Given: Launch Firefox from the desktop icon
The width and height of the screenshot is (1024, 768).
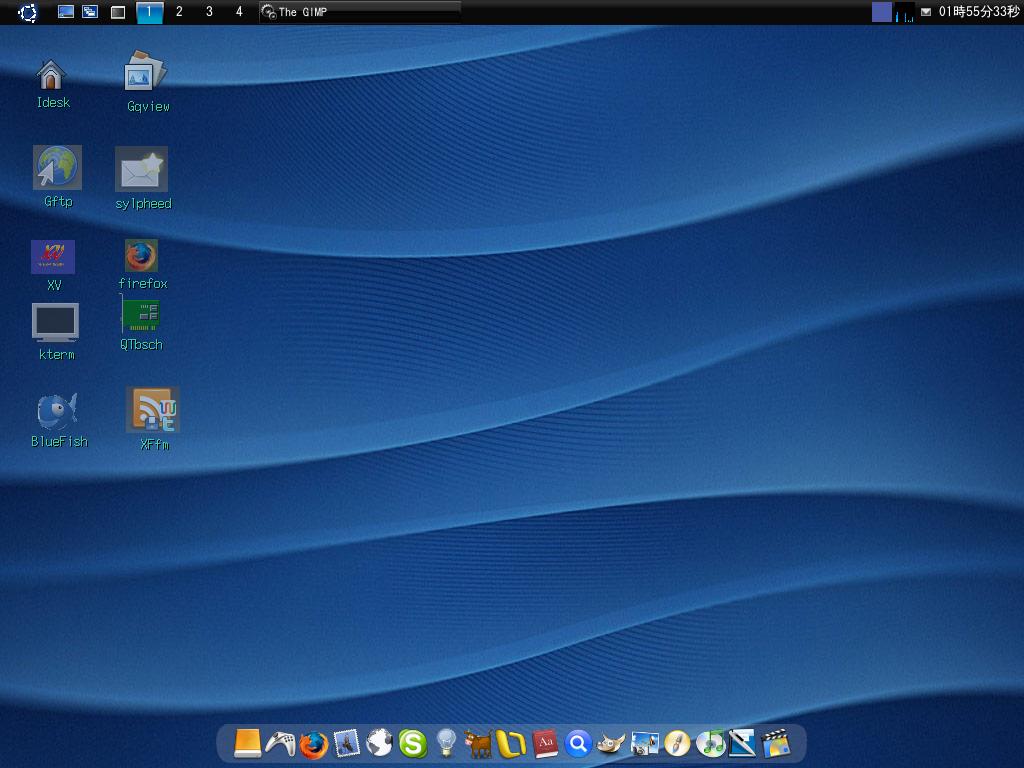Looking at the screenshot, I should [141, 255].
